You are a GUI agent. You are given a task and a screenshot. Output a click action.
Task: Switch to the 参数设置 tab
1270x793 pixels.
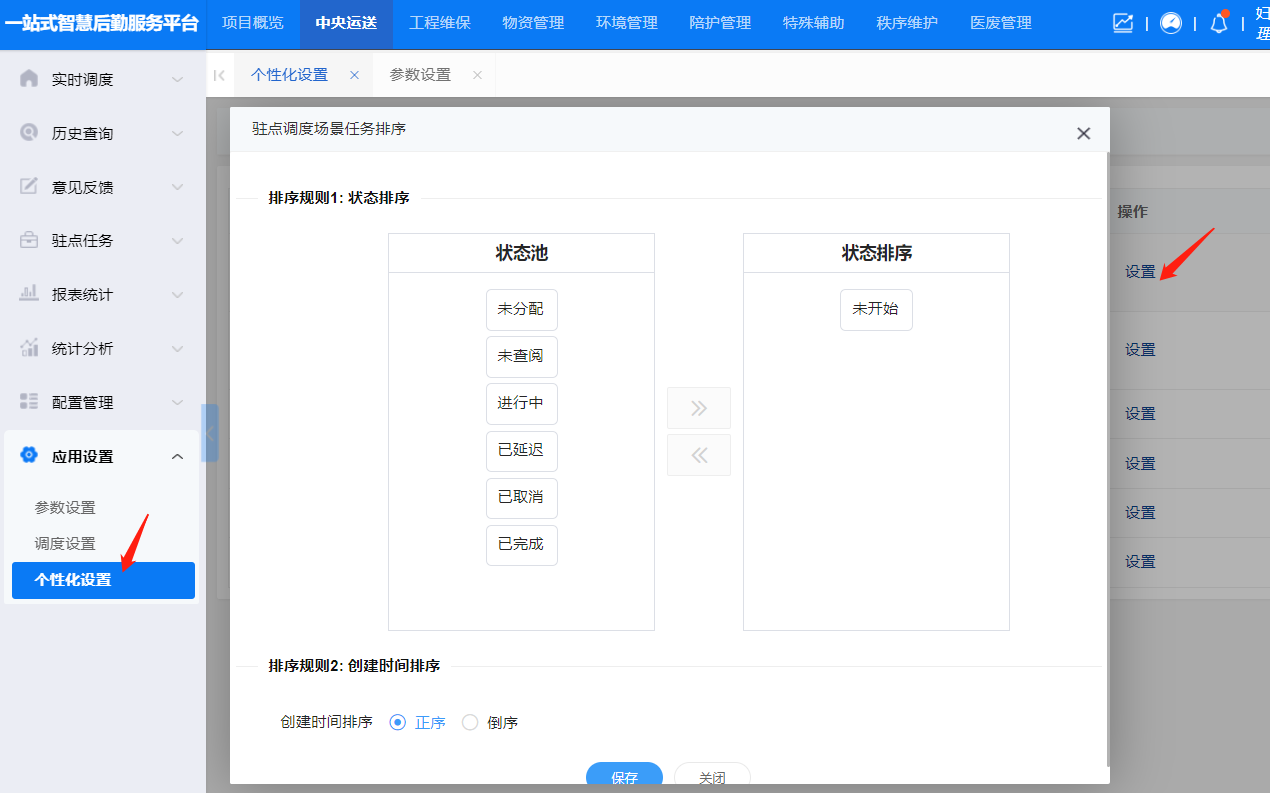click(420, 75)
